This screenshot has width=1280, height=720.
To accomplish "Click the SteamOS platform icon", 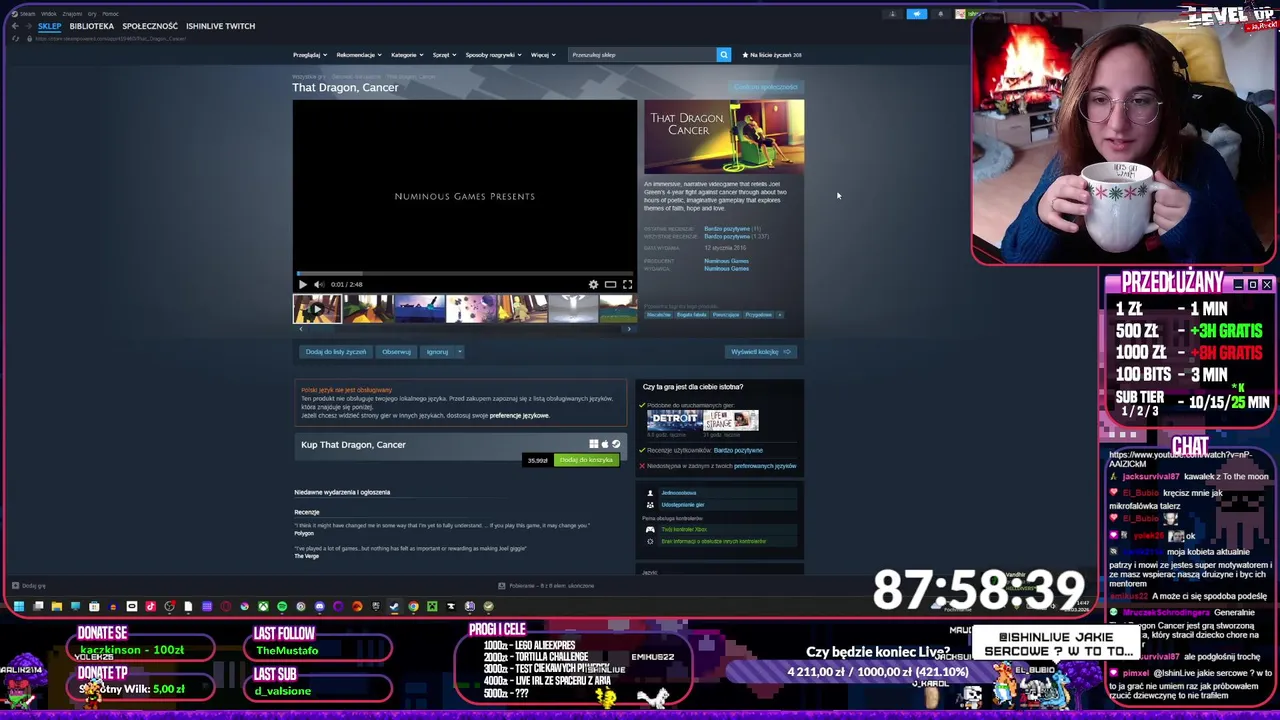I will [x=616, y=444].
